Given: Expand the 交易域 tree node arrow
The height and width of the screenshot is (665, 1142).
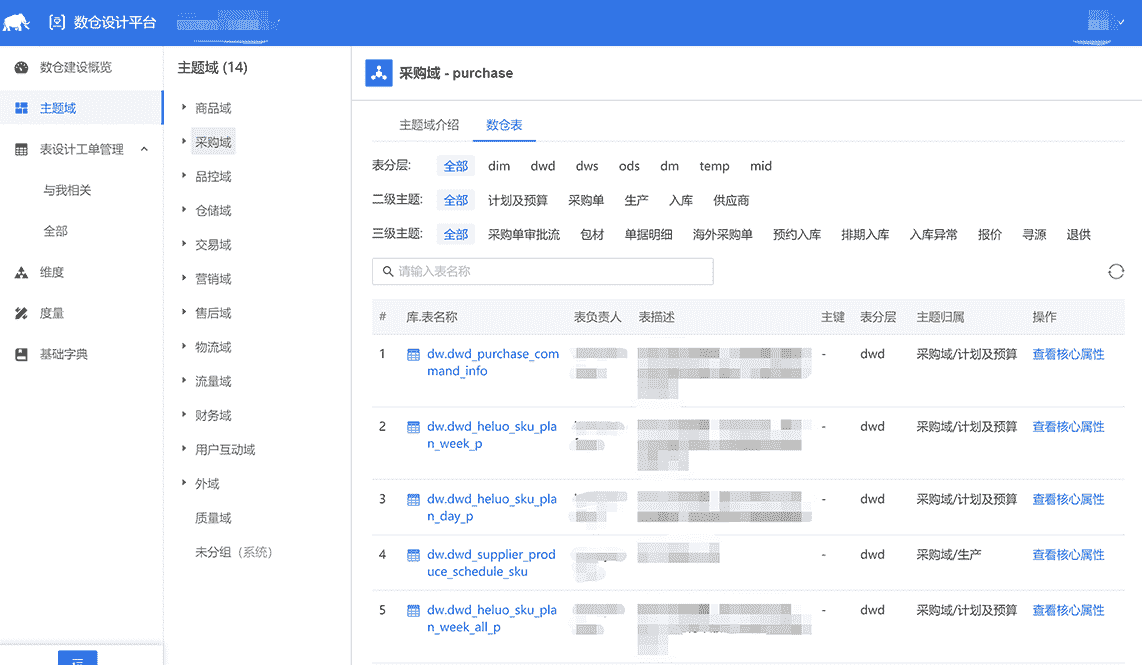Looking at the screenshot, I should pyautogui.click(x=184, y=244).
